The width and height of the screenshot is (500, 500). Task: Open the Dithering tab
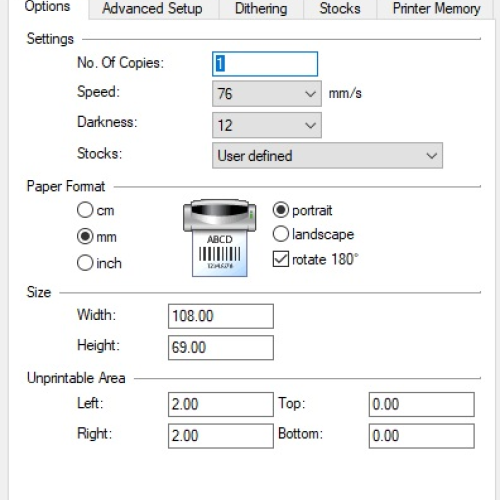[261, 9]
